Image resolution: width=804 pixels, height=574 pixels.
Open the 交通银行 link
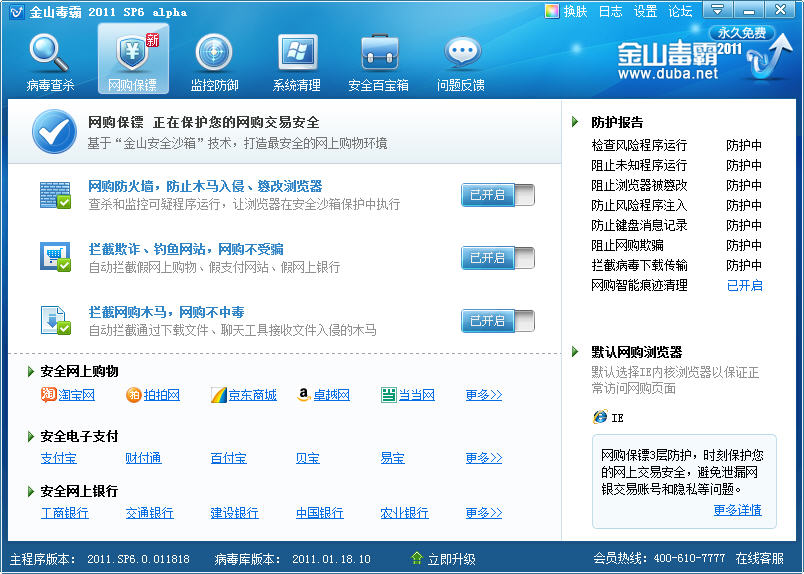149,513
